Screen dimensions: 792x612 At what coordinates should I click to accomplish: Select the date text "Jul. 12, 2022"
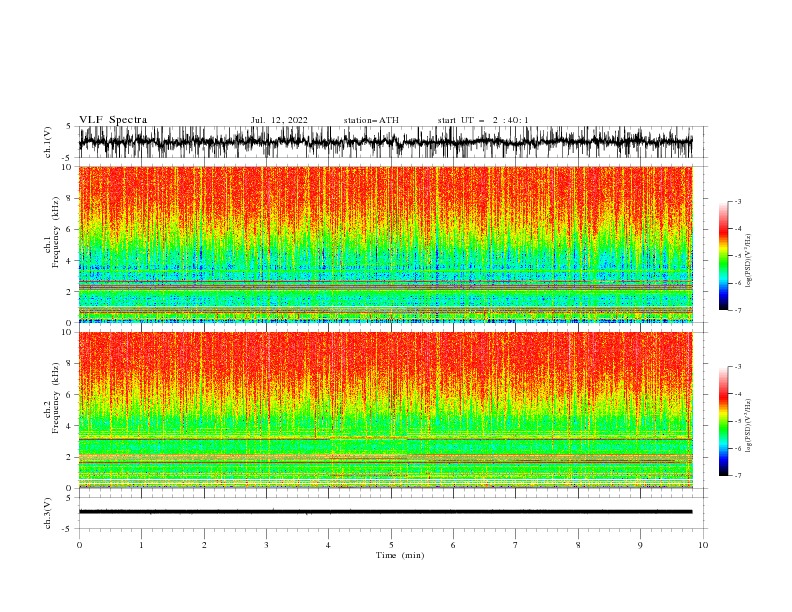click(279, 120)
